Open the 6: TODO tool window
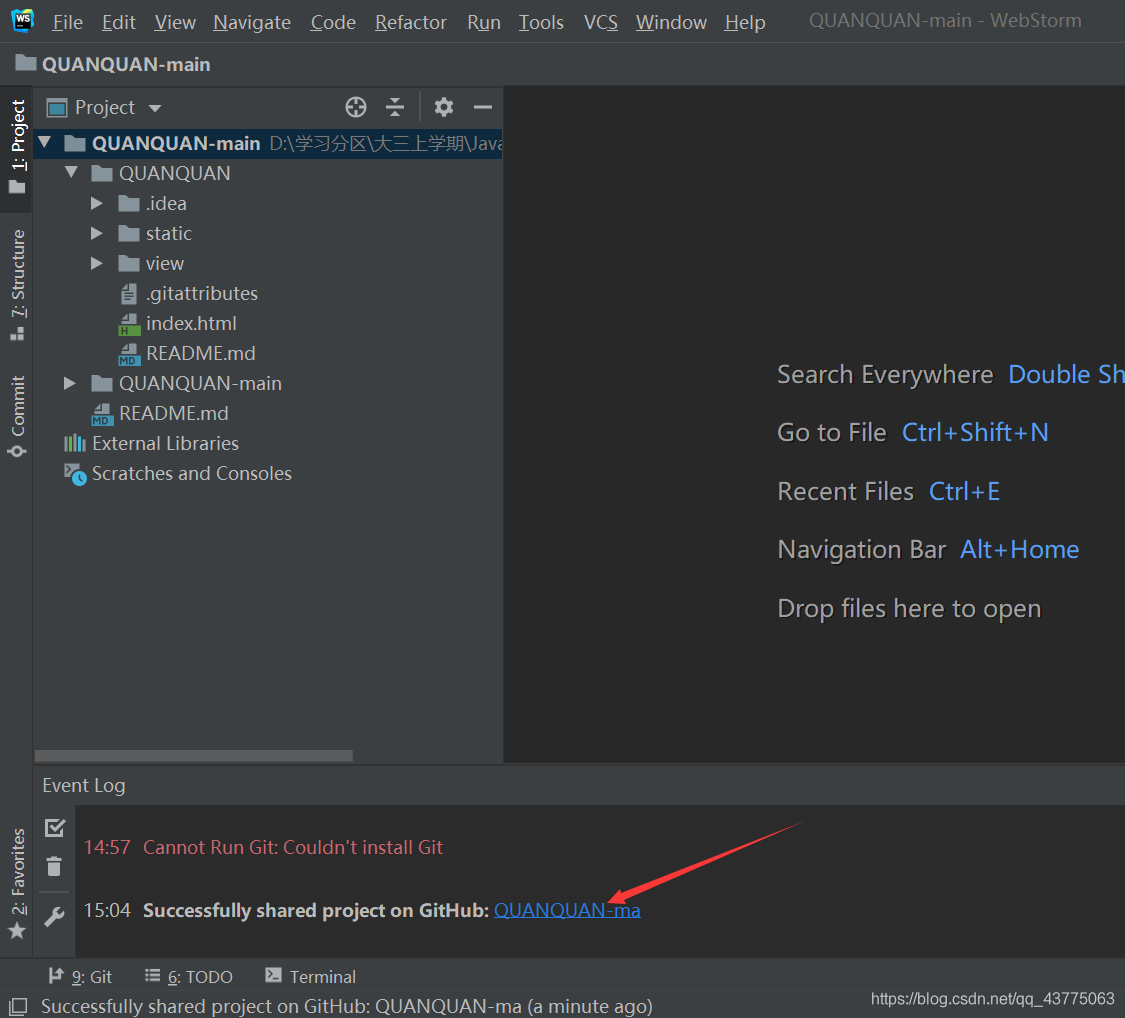 coord(189,976)
